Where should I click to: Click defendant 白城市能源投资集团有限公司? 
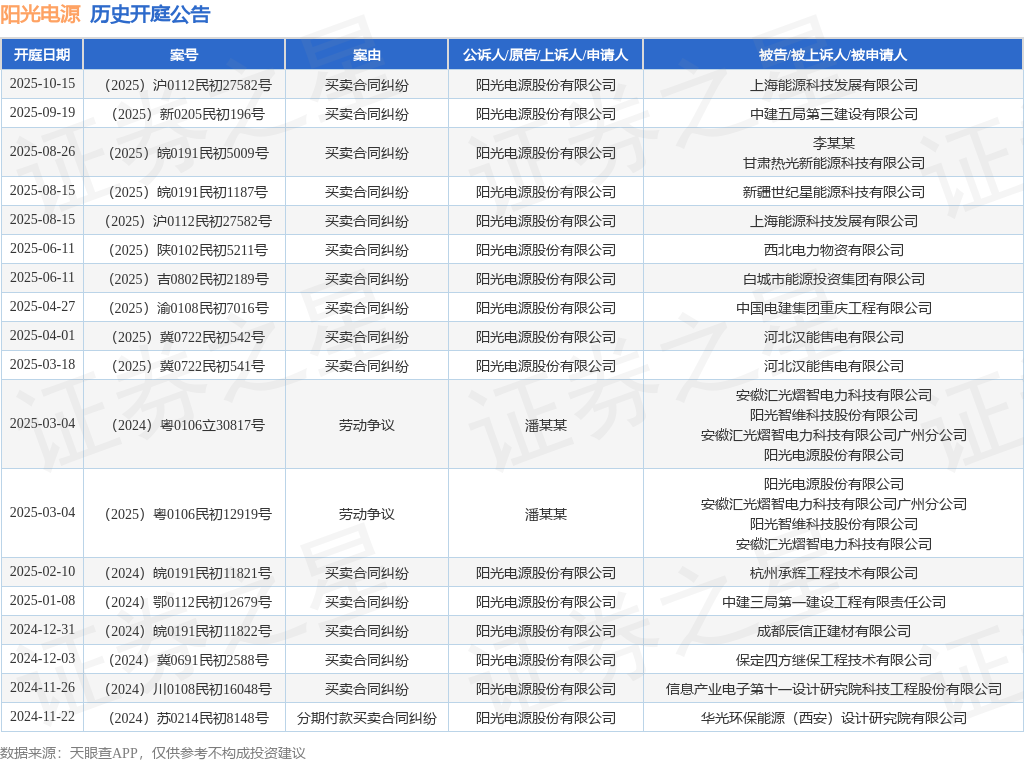click(x=834, y=279)
